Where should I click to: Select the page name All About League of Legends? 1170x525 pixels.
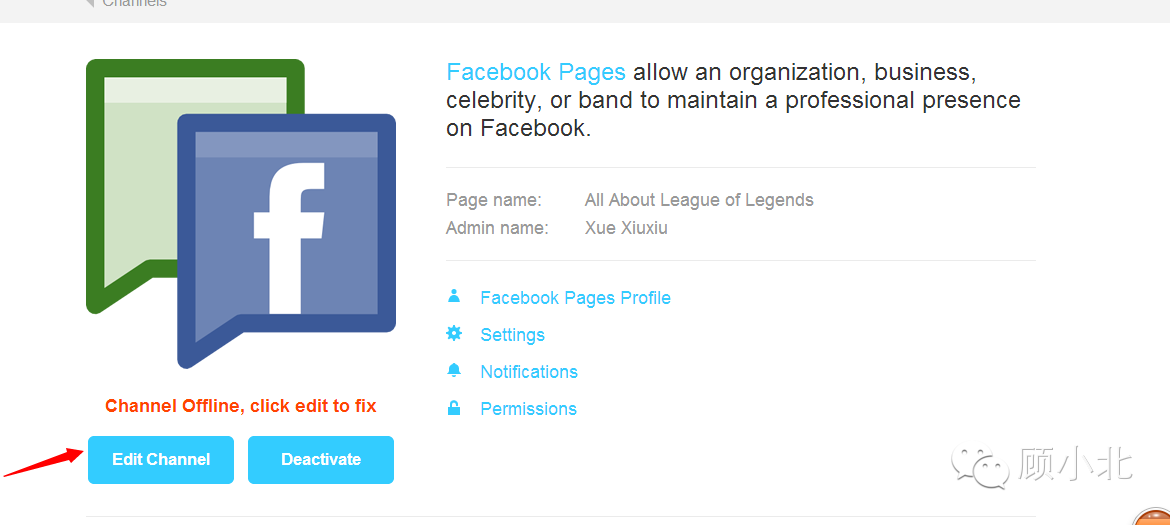[699, 200]
